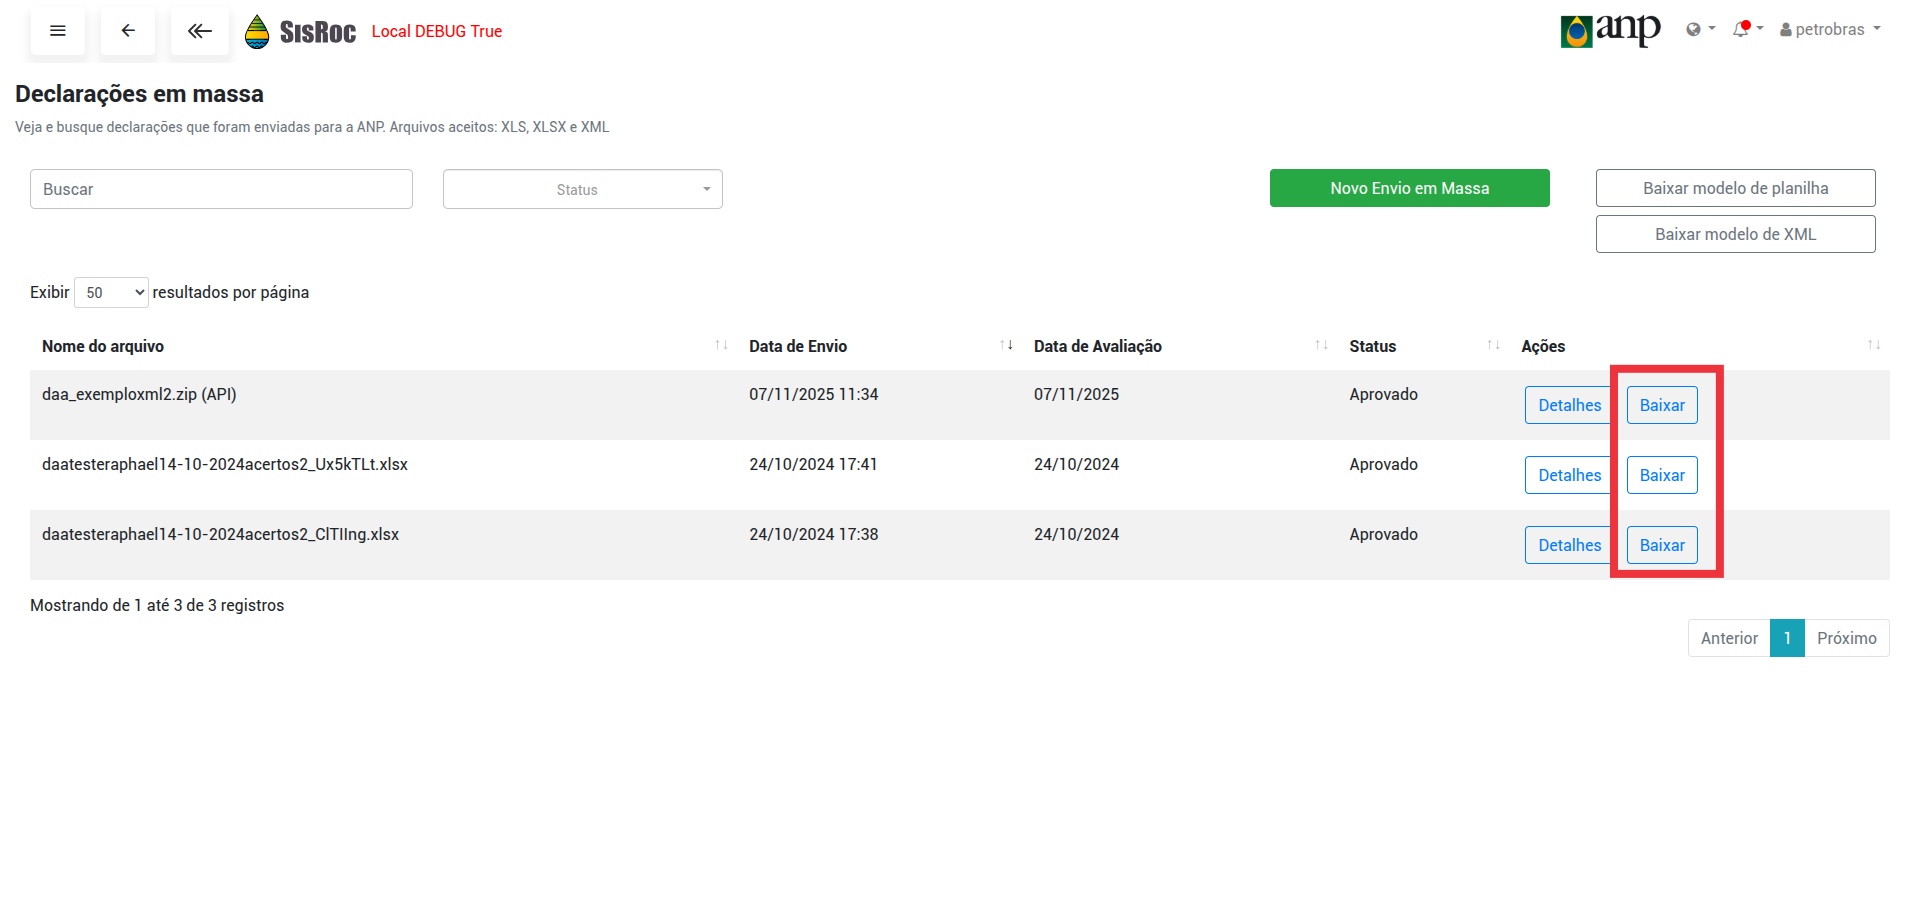1919x904 pixels.
Task: Focus the Buscar search field
Action: pyautogui.click(x=221, y=189)
